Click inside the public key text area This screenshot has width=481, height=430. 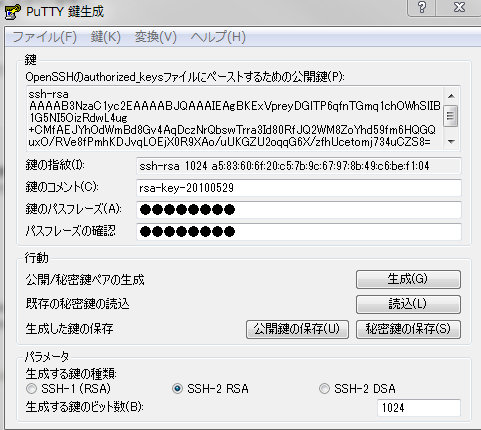pyautogui.click(x=235, y=118)
